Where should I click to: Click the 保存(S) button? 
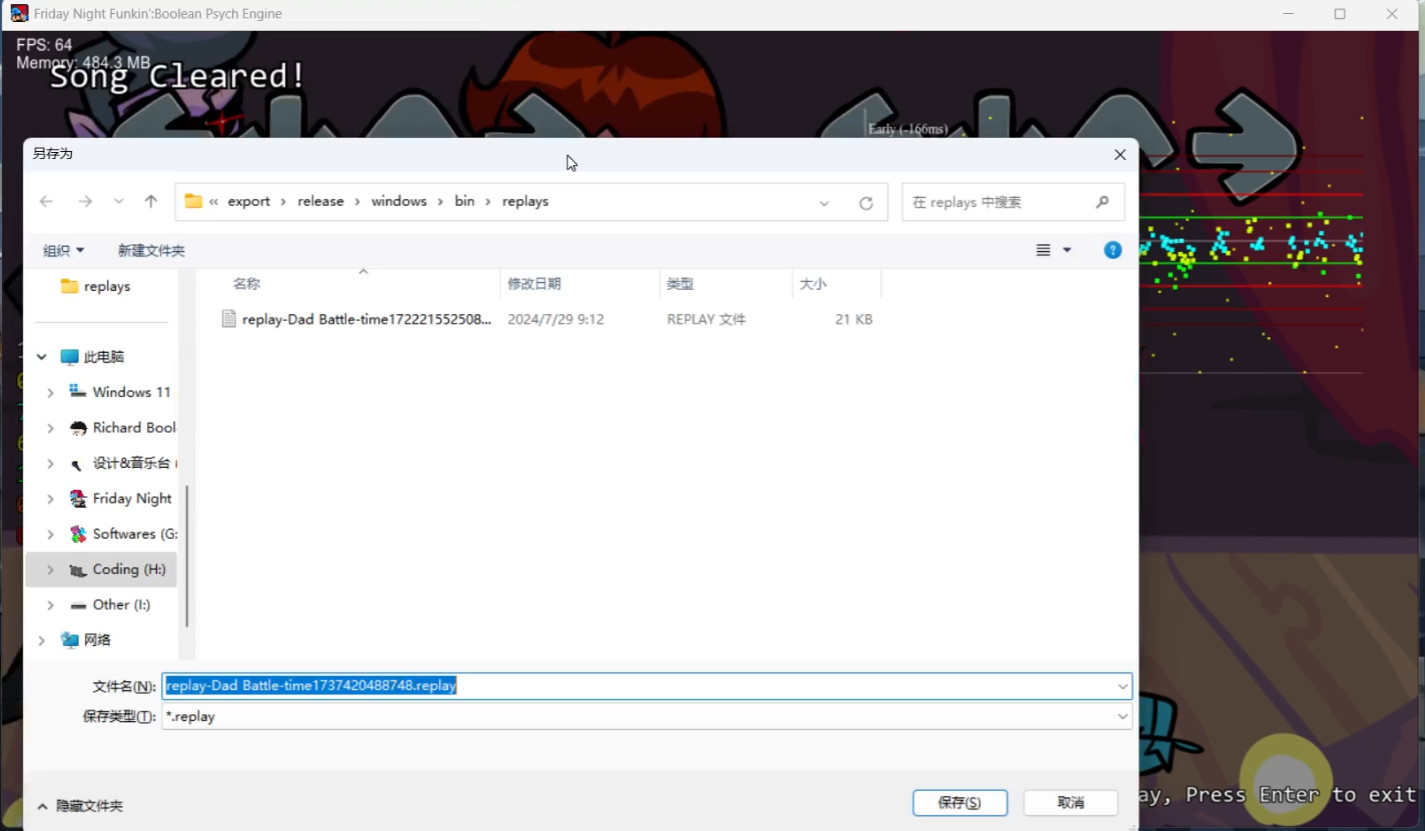point(959,802)
